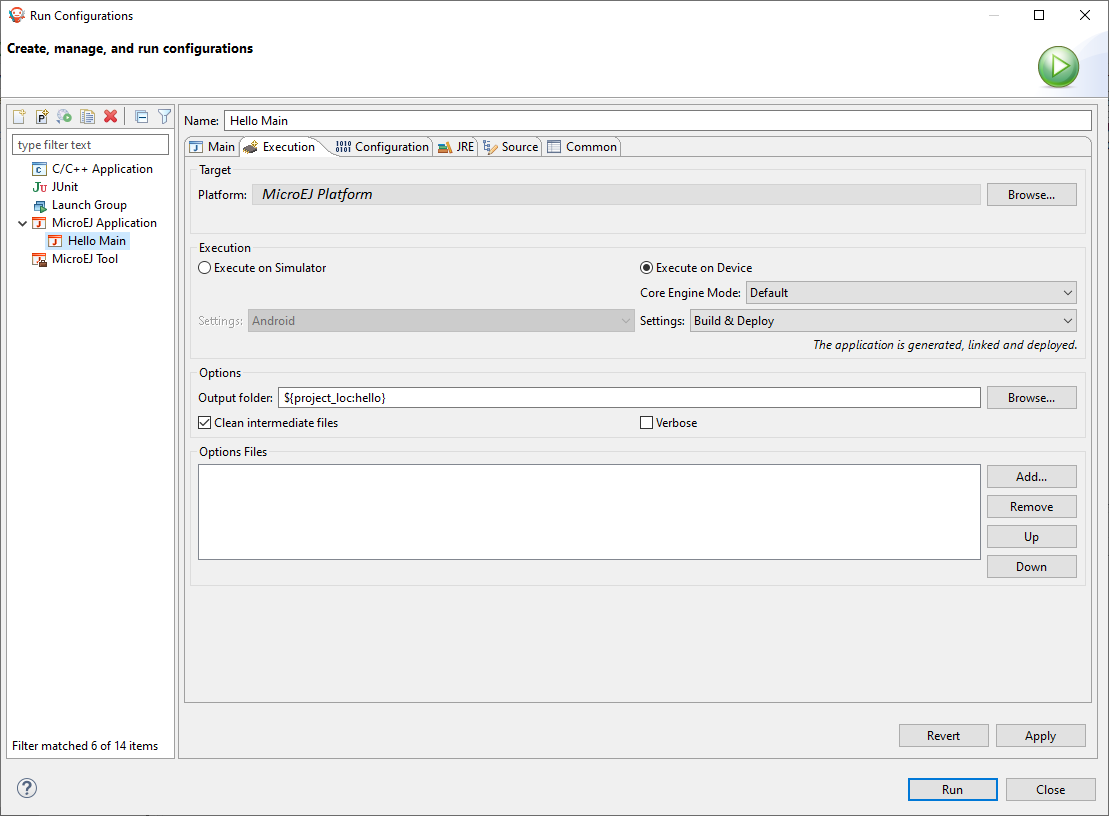Open the filter launch configurations funnel icon
The width and height of the screenshot is (1109, 816).
[164, 116]
